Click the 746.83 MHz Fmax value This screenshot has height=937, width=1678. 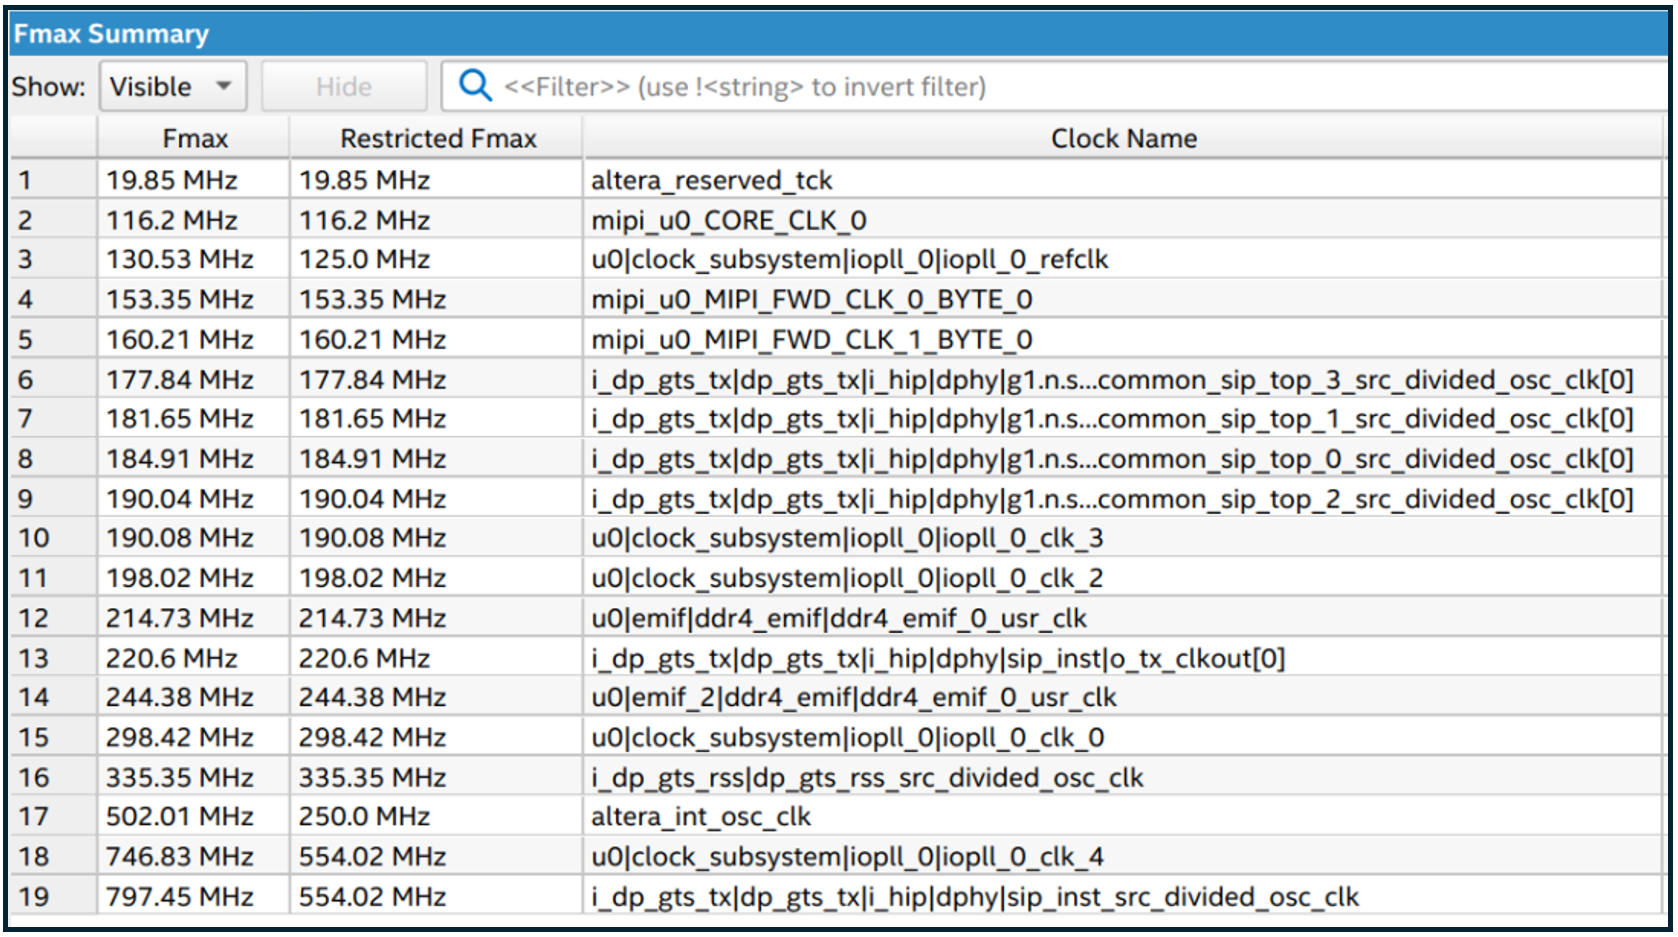180,857
